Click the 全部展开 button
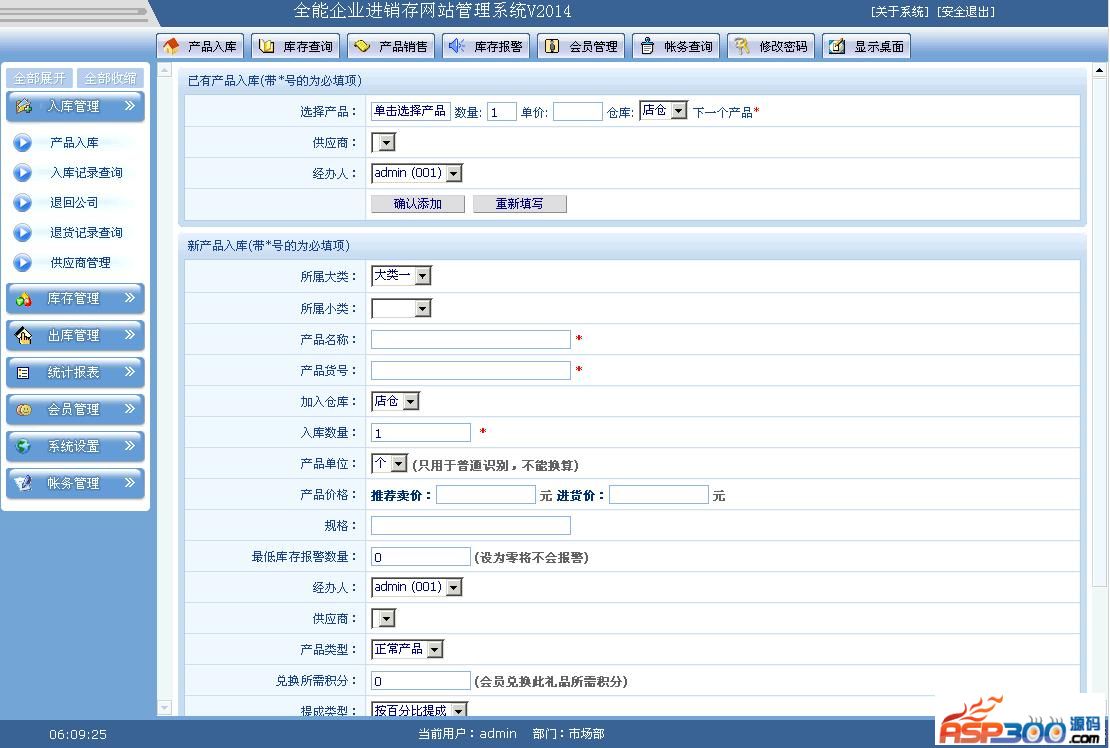The image size is (1110, 748). pyautogui.click(x=40, y=78)
